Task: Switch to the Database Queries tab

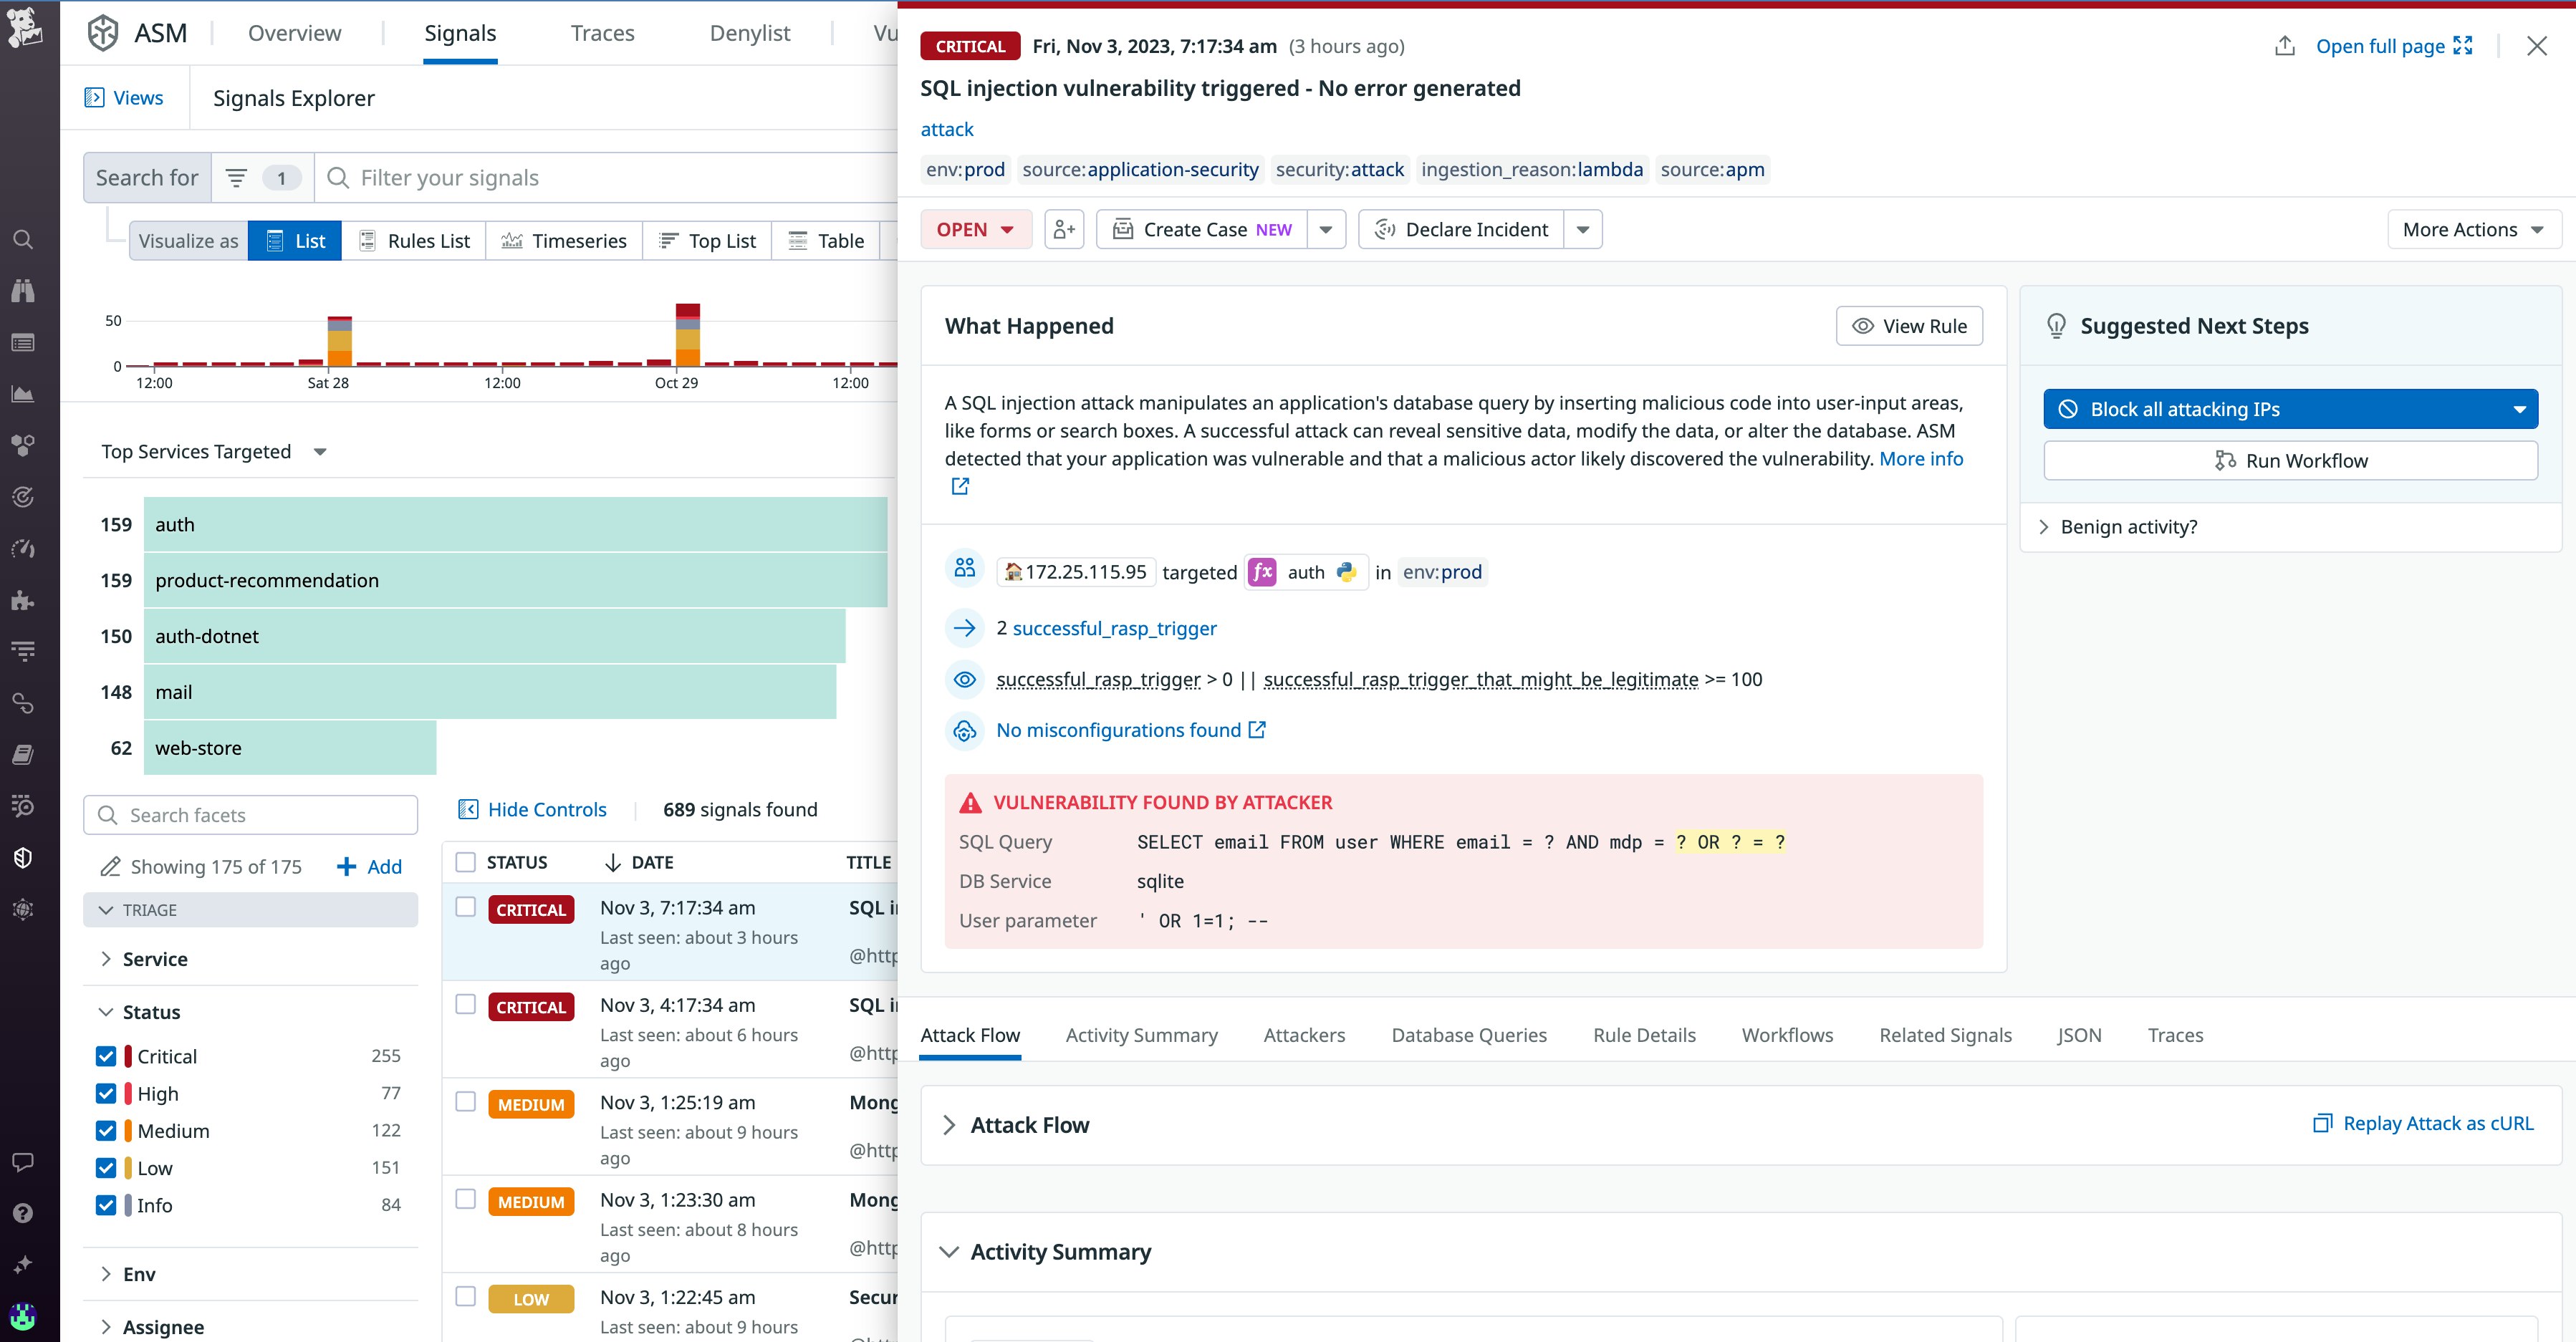Action: pyautogui.click(x=1468, y=1035)
